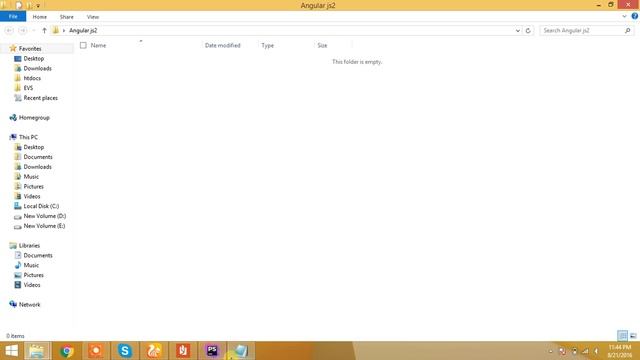640x360 pixels.
Task: Open Videos under Libraries
Action: coord(31,285)
